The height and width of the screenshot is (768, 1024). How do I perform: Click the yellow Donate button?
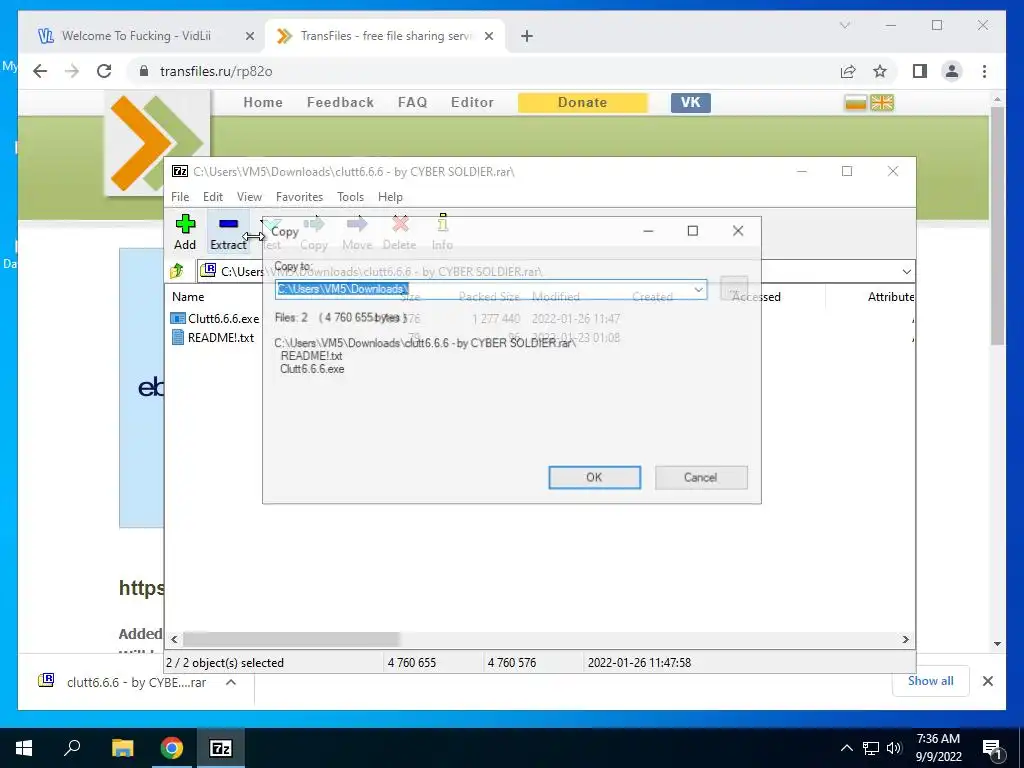point(583,103)
